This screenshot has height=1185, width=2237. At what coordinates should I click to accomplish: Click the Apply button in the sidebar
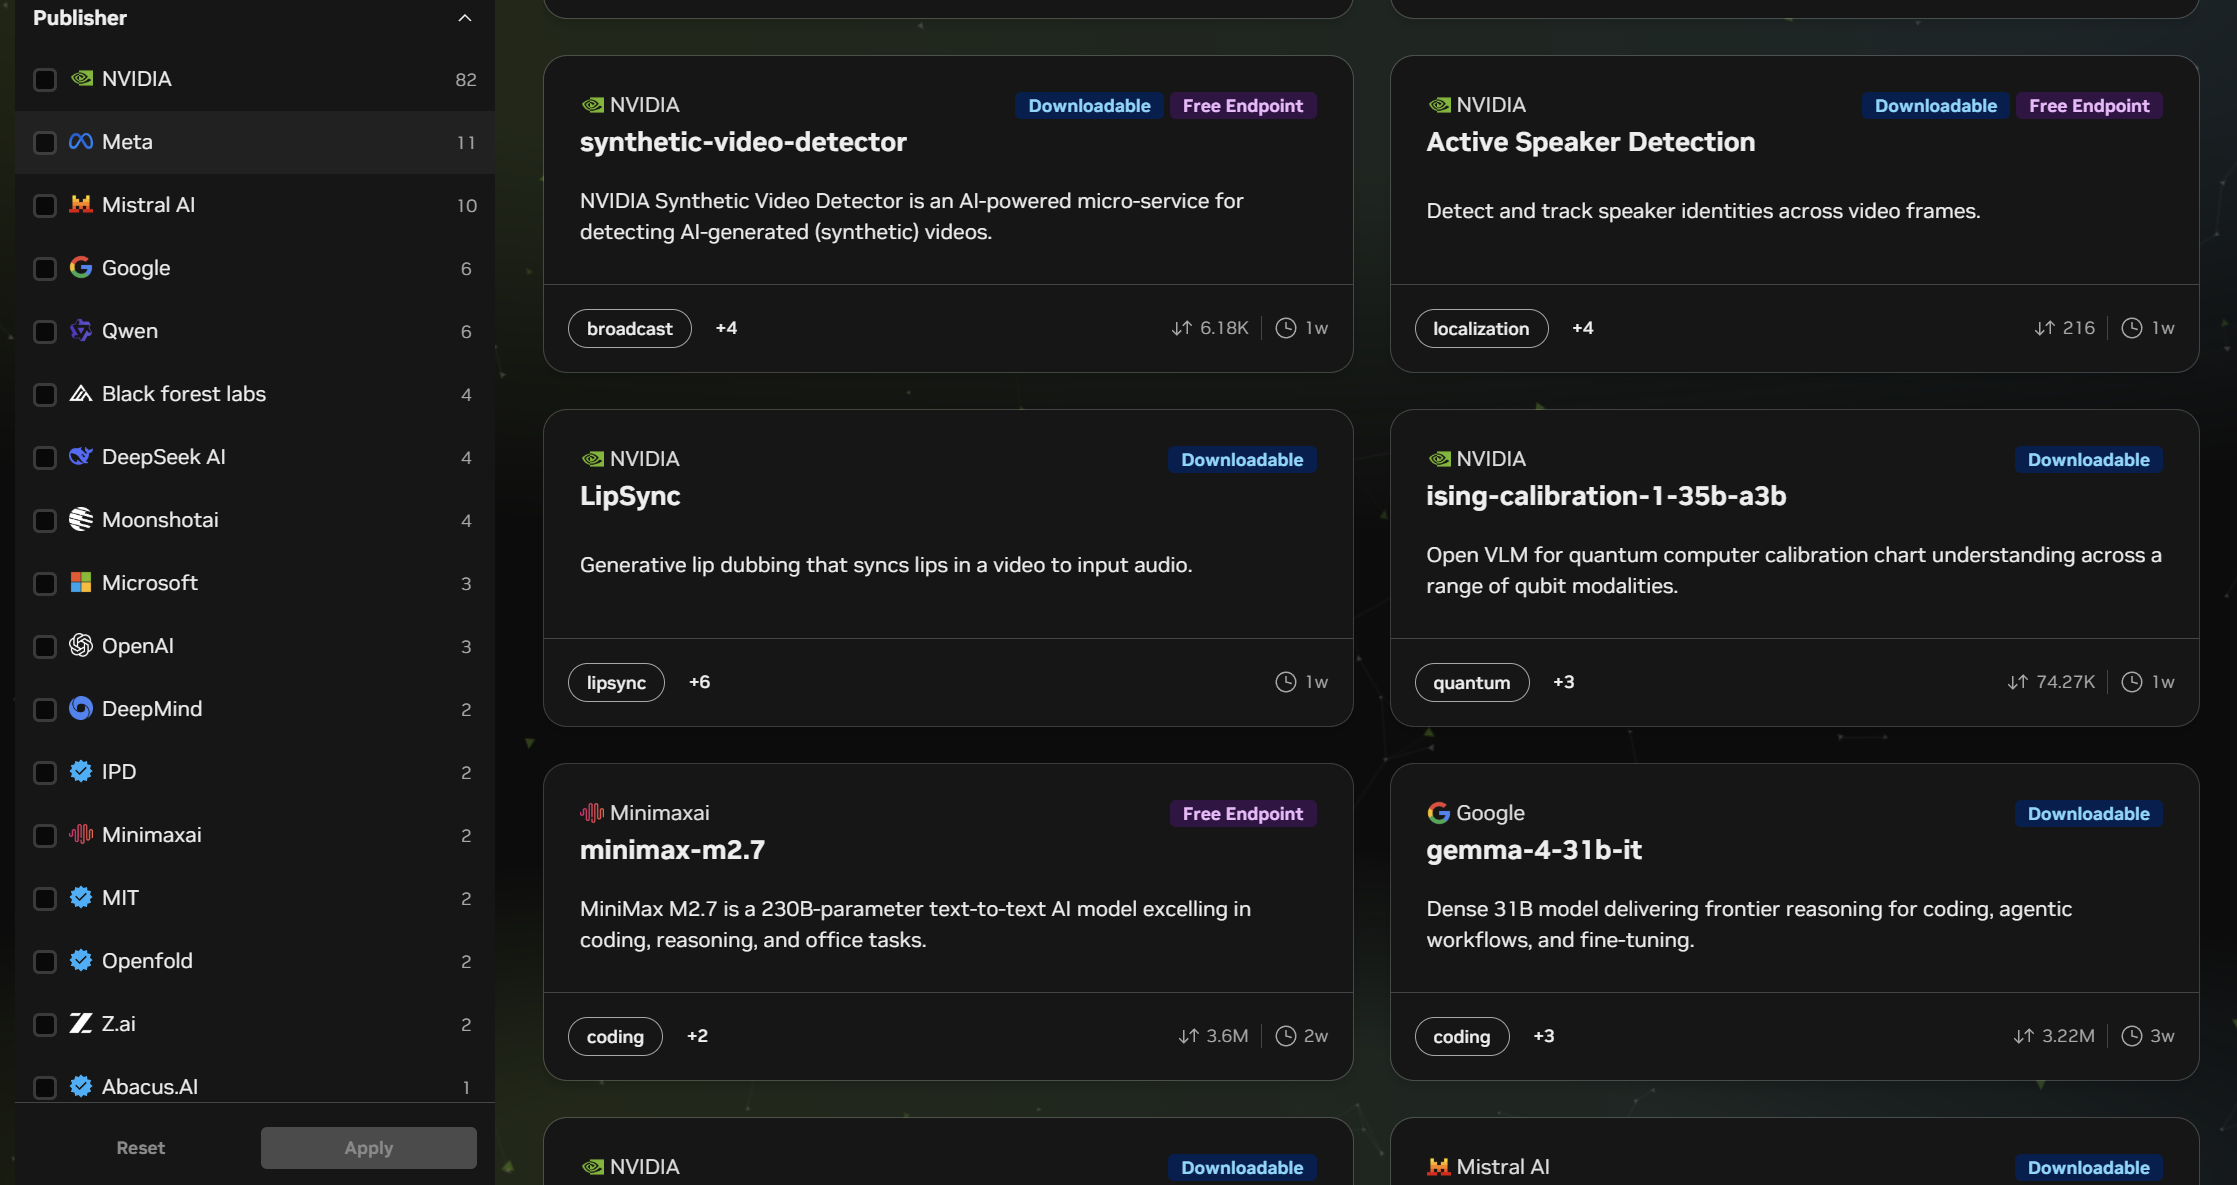pyautogui.click(x=368, y=1147)
